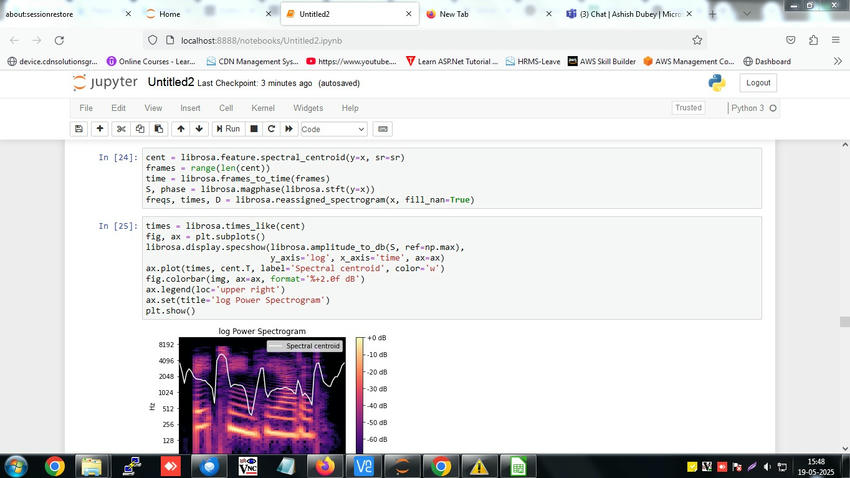
Task: Insert a cell below with plus icon
Action: pos(100,129)
